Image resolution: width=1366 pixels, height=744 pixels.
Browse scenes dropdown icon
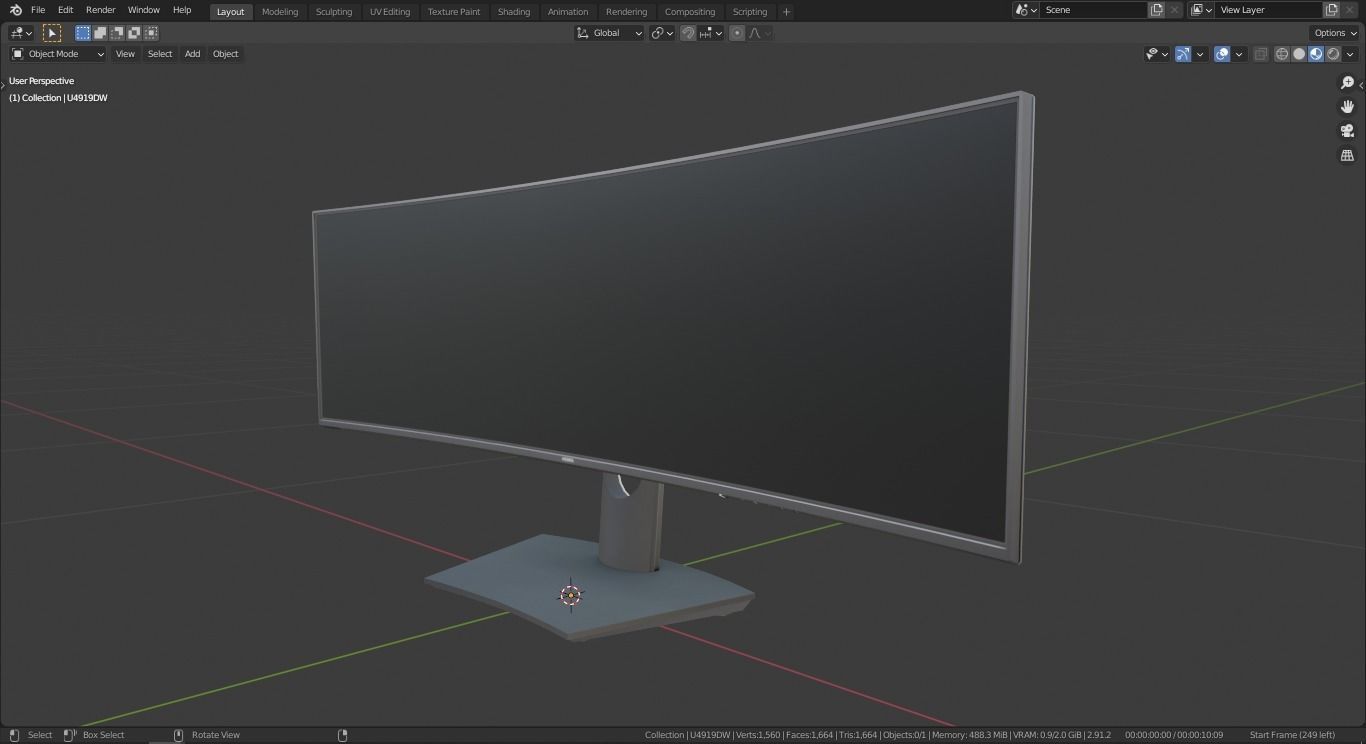1026,10
